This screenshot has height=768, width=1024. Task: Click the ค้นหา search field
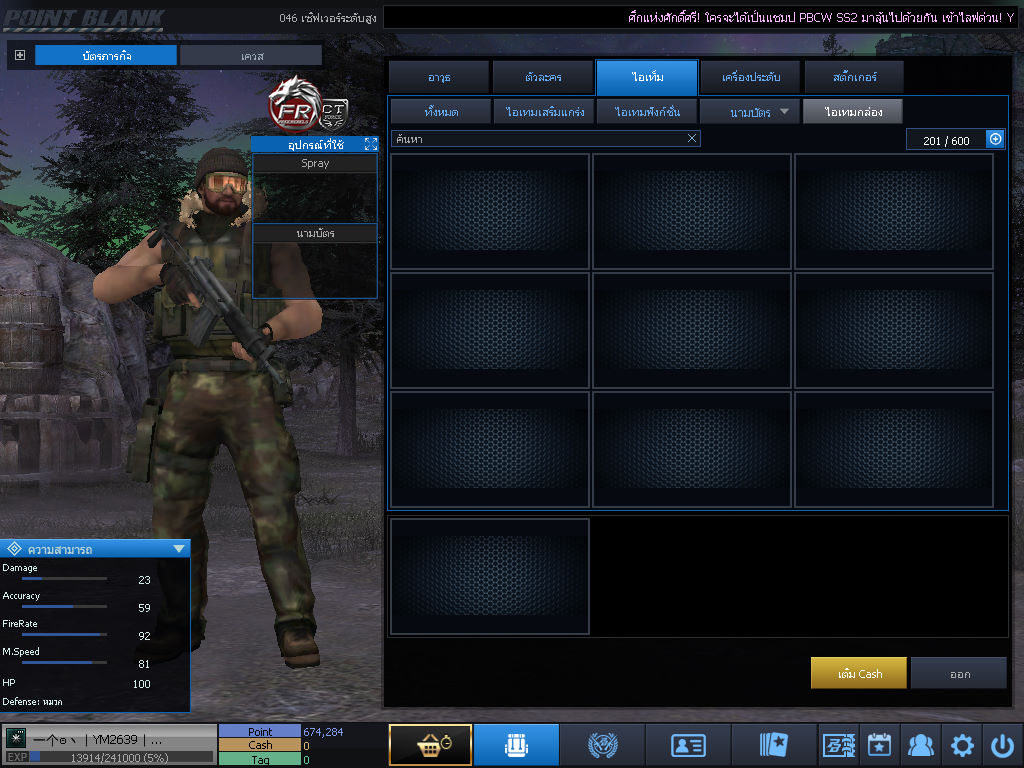545,138
